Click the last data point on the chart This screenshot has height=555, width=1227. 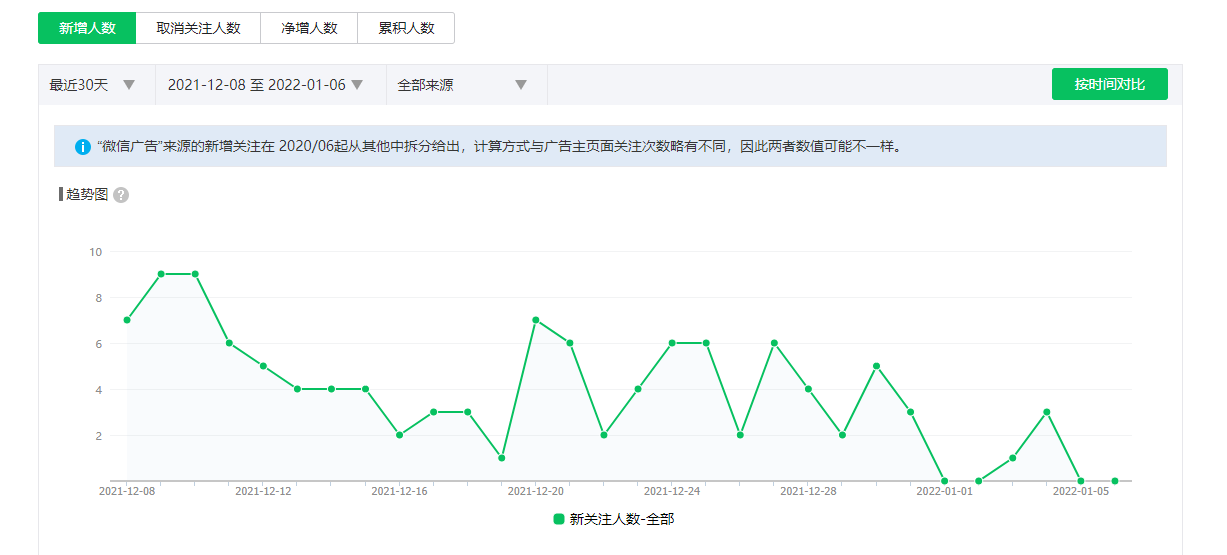[x=1114, y=481]
